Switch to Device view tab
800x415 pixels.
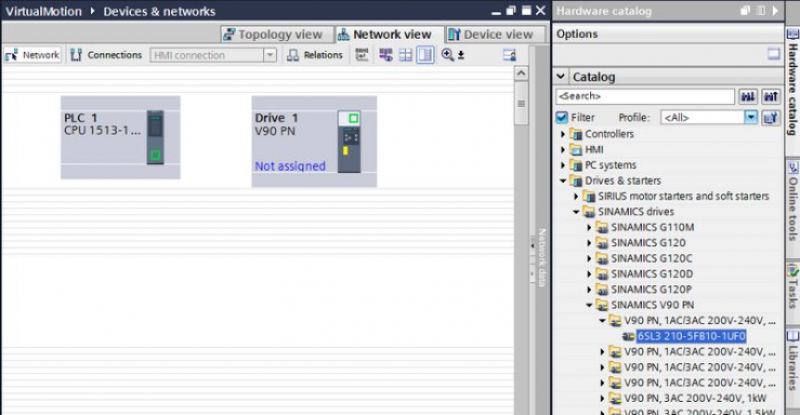click(495, 34)
